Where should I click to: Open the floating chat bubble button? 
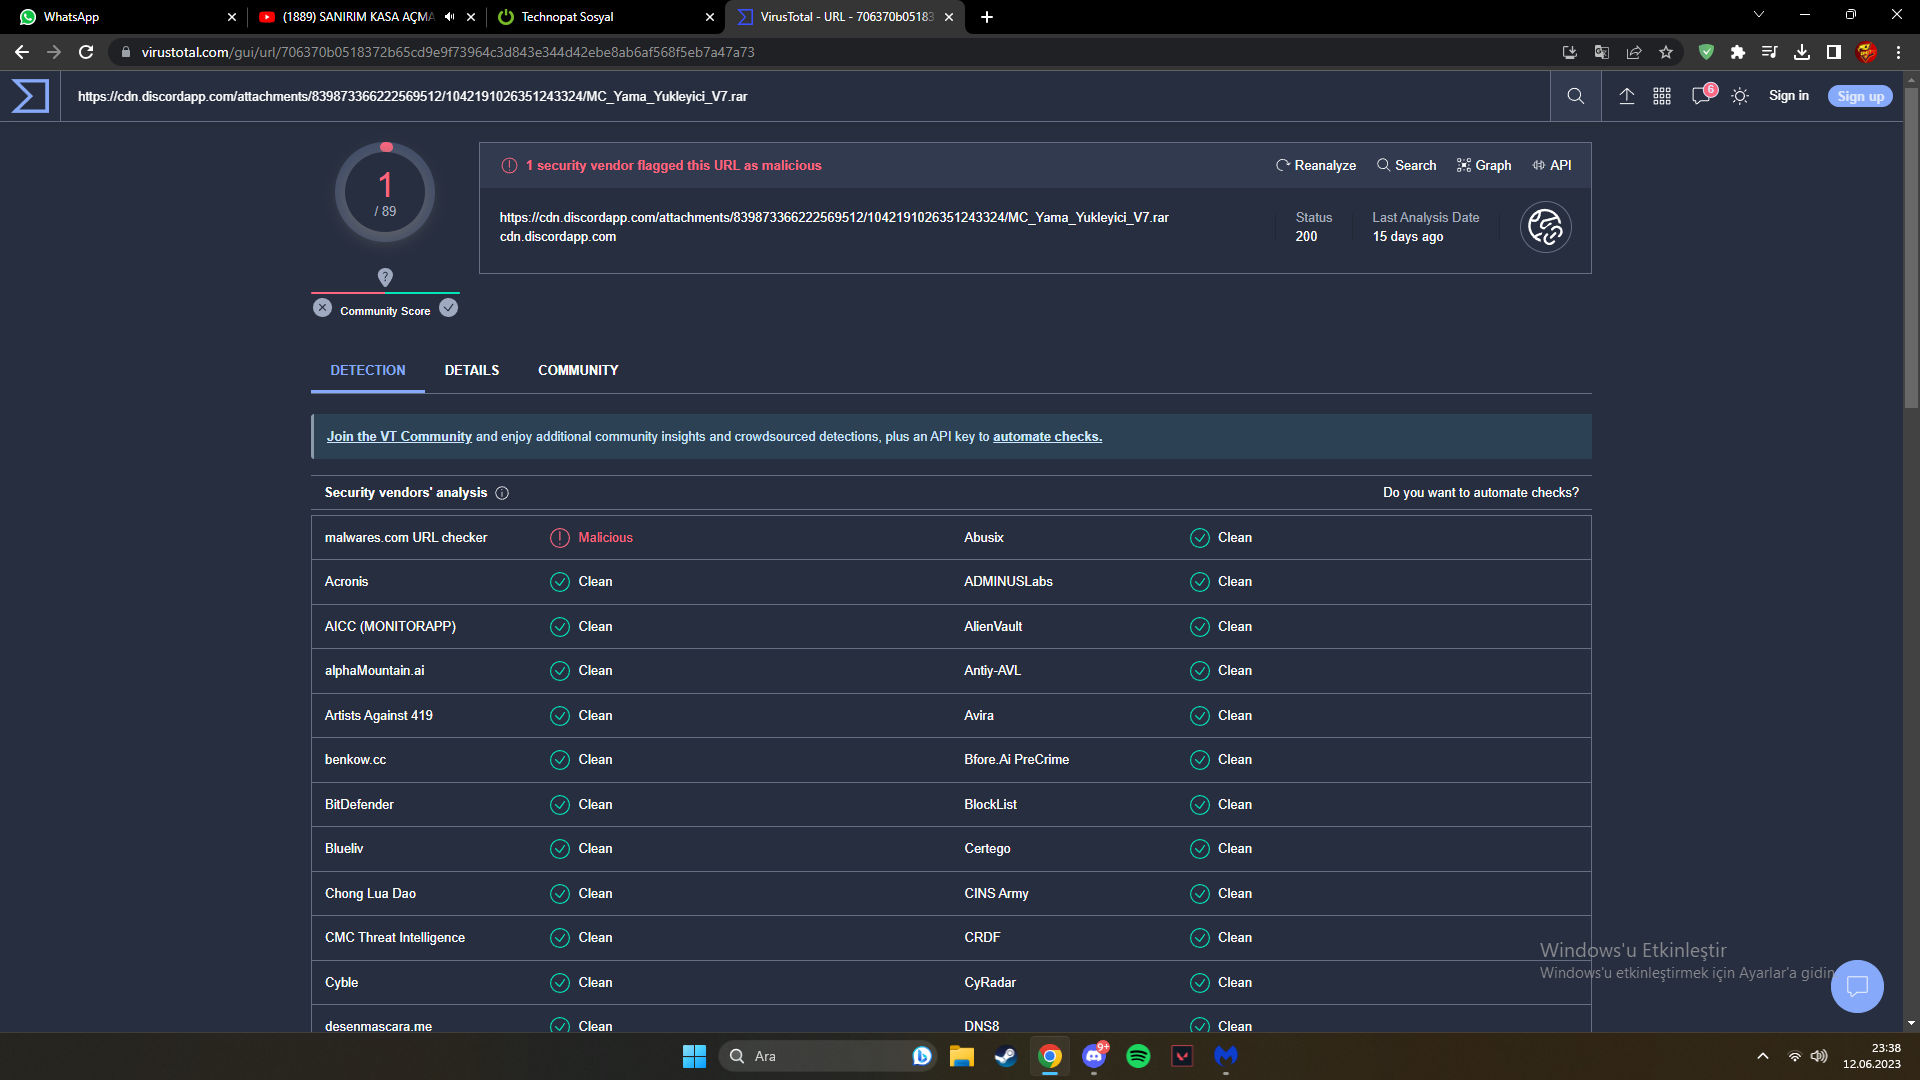1857,986
